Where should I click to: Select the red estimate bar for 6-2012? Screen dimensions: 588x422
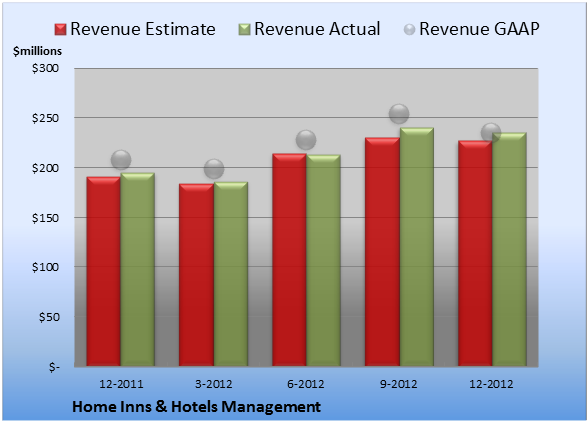(289, 260)
